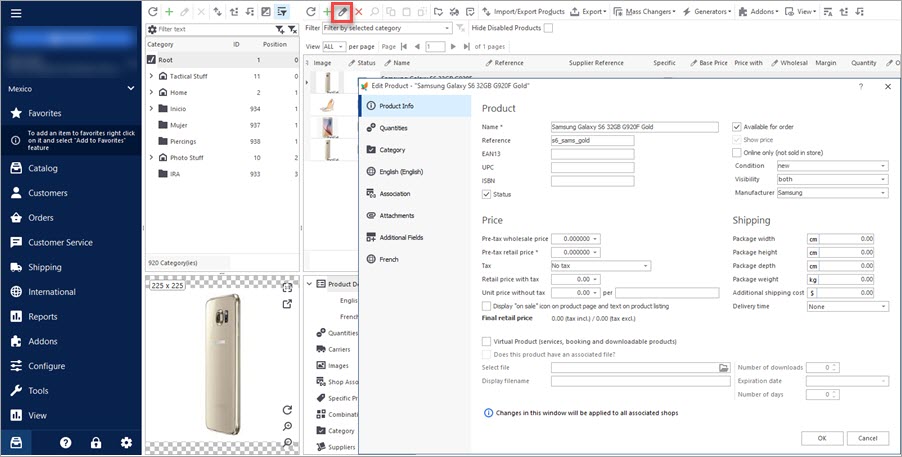Open the Tax dropdown

click(x=601, y=266)
